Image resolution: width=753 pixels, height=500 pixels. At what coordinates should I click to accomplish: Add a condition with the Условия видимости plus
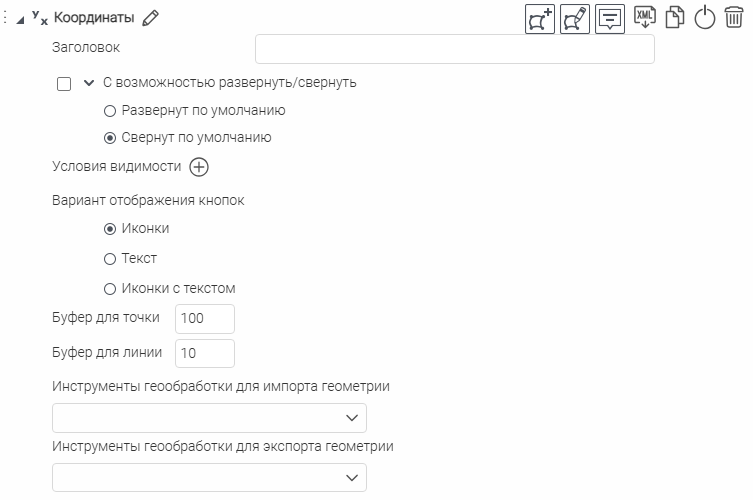pyautogui.click(x=199, y=167)
